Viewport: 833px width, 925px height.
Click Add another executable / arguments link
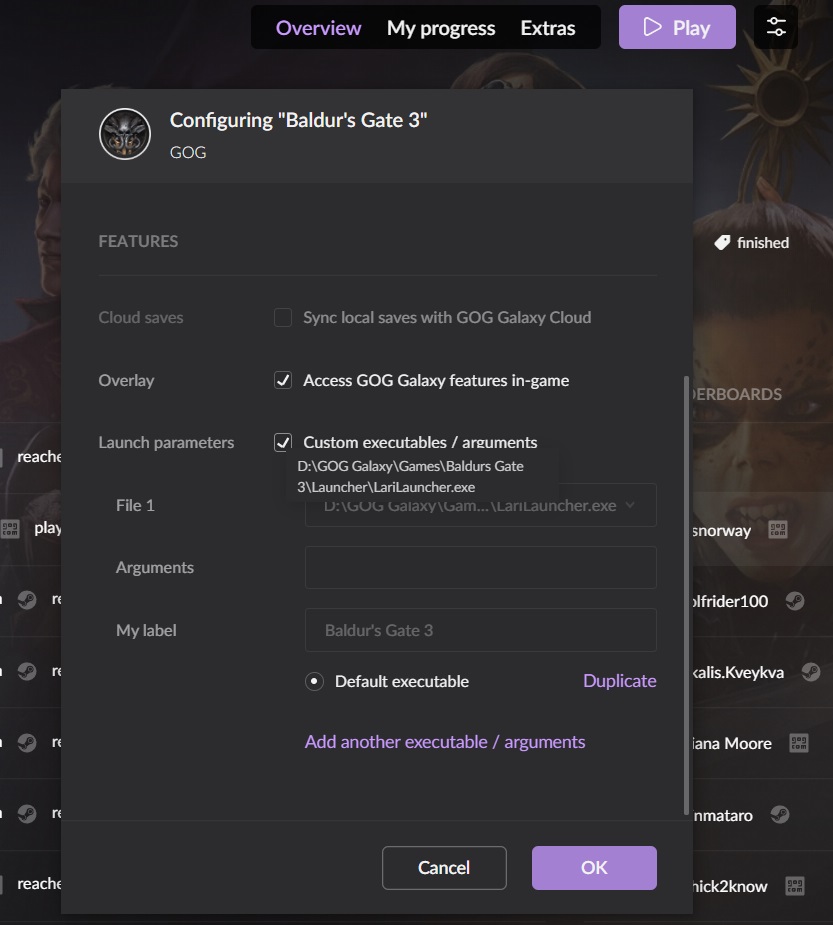445,742
